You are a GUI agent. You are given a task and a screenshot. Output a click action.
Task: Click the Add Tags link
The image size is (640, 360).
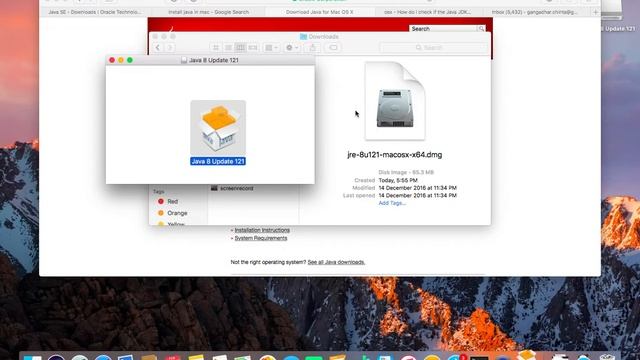pyautogui.click(x=392, y=203)
